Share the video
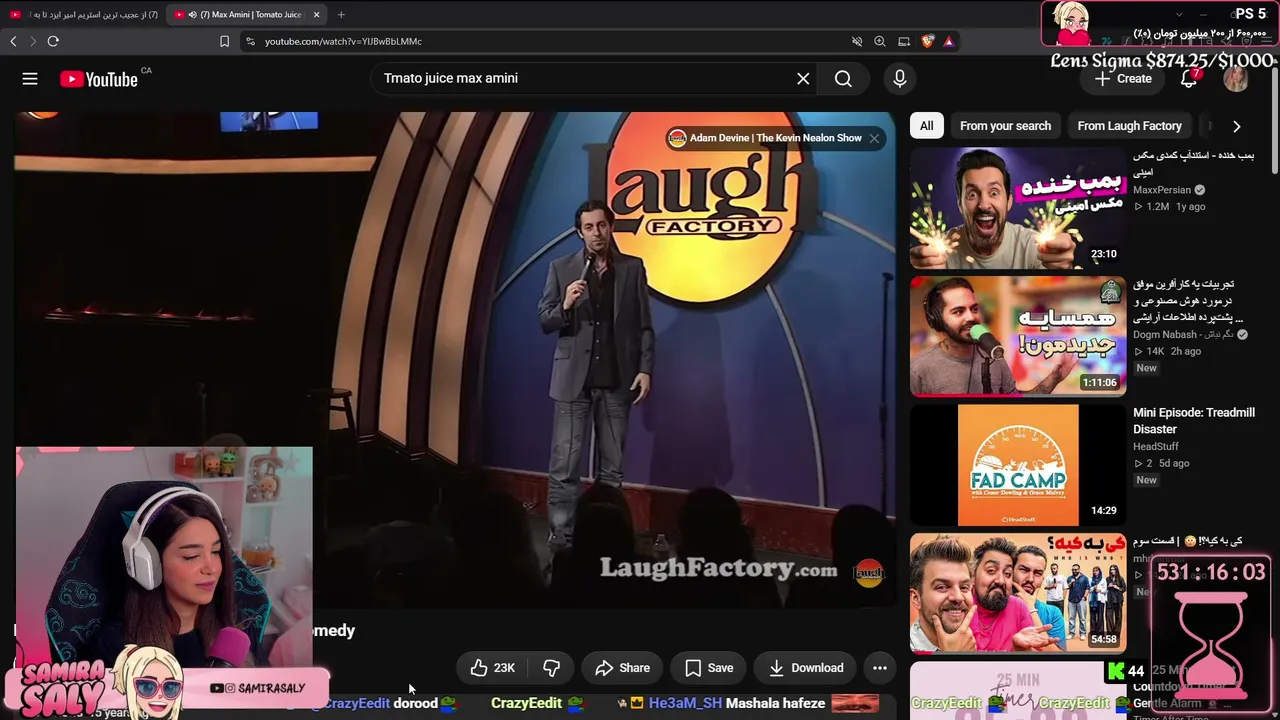Image resolution: width=1280 pixels, height=720 pixels. (622, 668)
